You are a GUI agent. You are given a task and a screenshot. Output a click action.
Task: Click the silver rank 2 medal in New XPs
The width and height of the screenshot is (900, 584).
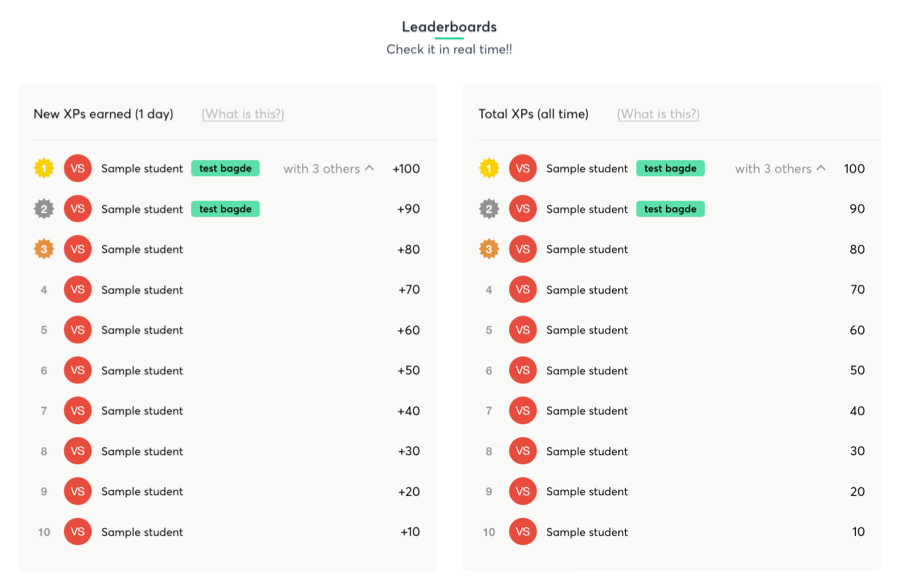[44, 209]
